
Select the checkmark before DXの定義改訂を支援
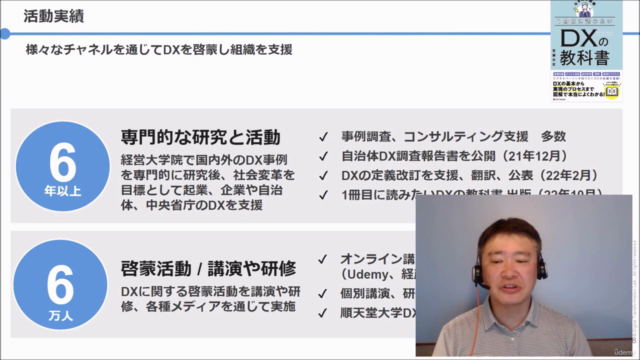tap(323, 176)
